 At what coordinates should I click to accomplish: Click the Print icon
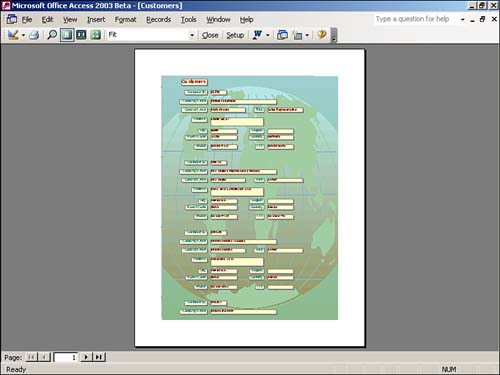(x=34, y=35)
